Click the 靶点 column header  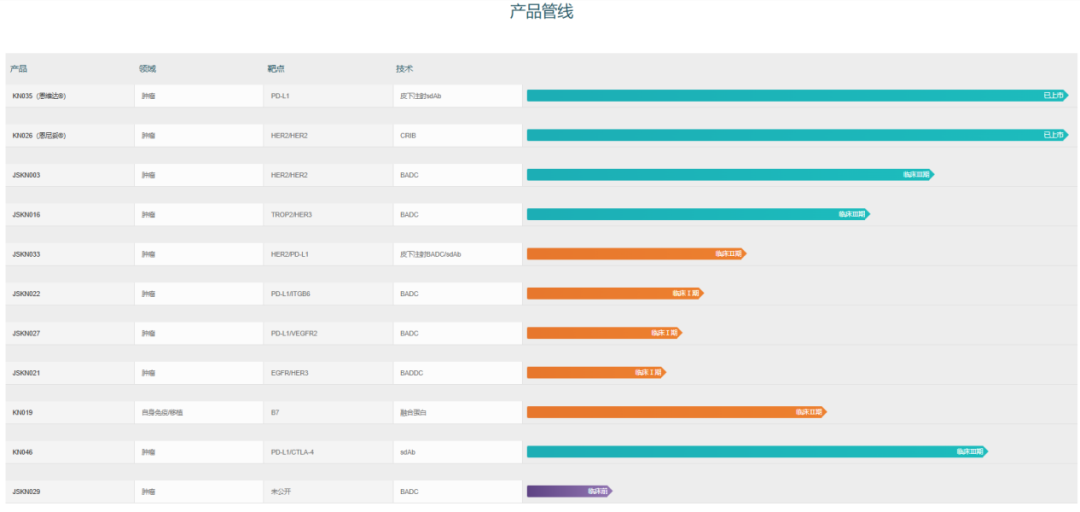[276, 69]
